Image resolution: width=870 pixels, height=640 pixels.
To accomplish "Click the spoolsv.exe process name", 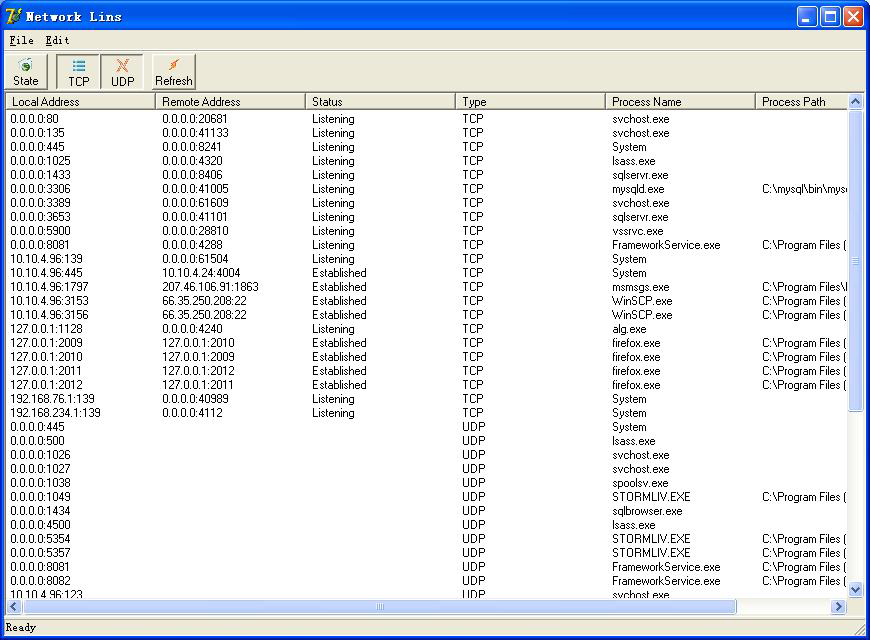I will (x=640, y=483).
